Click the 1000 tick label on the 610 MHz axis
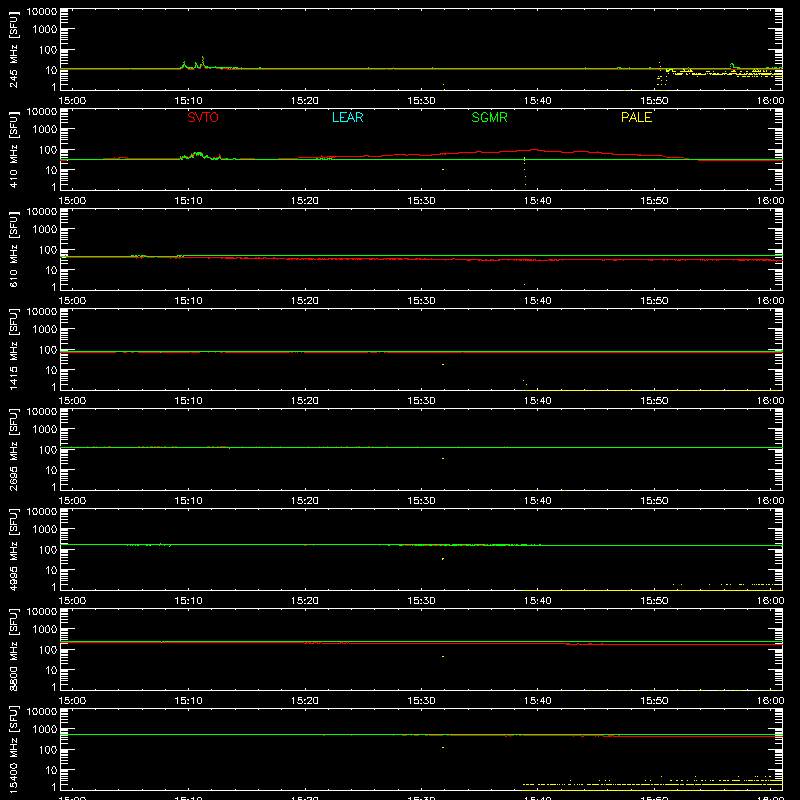The image size is (800, 800). click(x=45, y=230)
